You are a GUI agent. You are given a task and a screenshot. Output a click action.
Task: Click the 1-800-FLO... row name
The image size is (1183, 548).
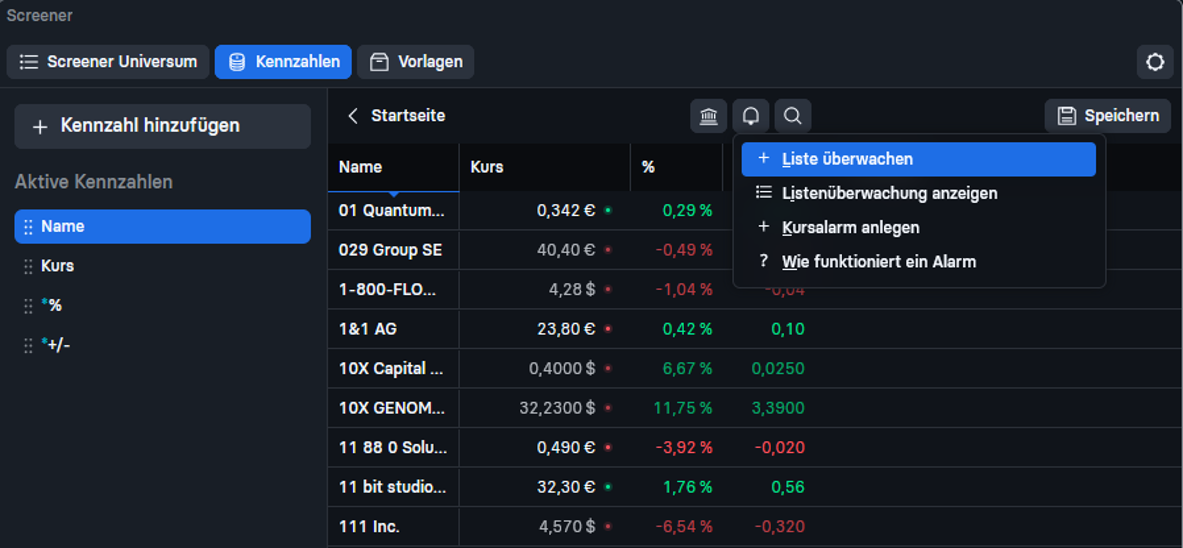[x=387, y=289]
